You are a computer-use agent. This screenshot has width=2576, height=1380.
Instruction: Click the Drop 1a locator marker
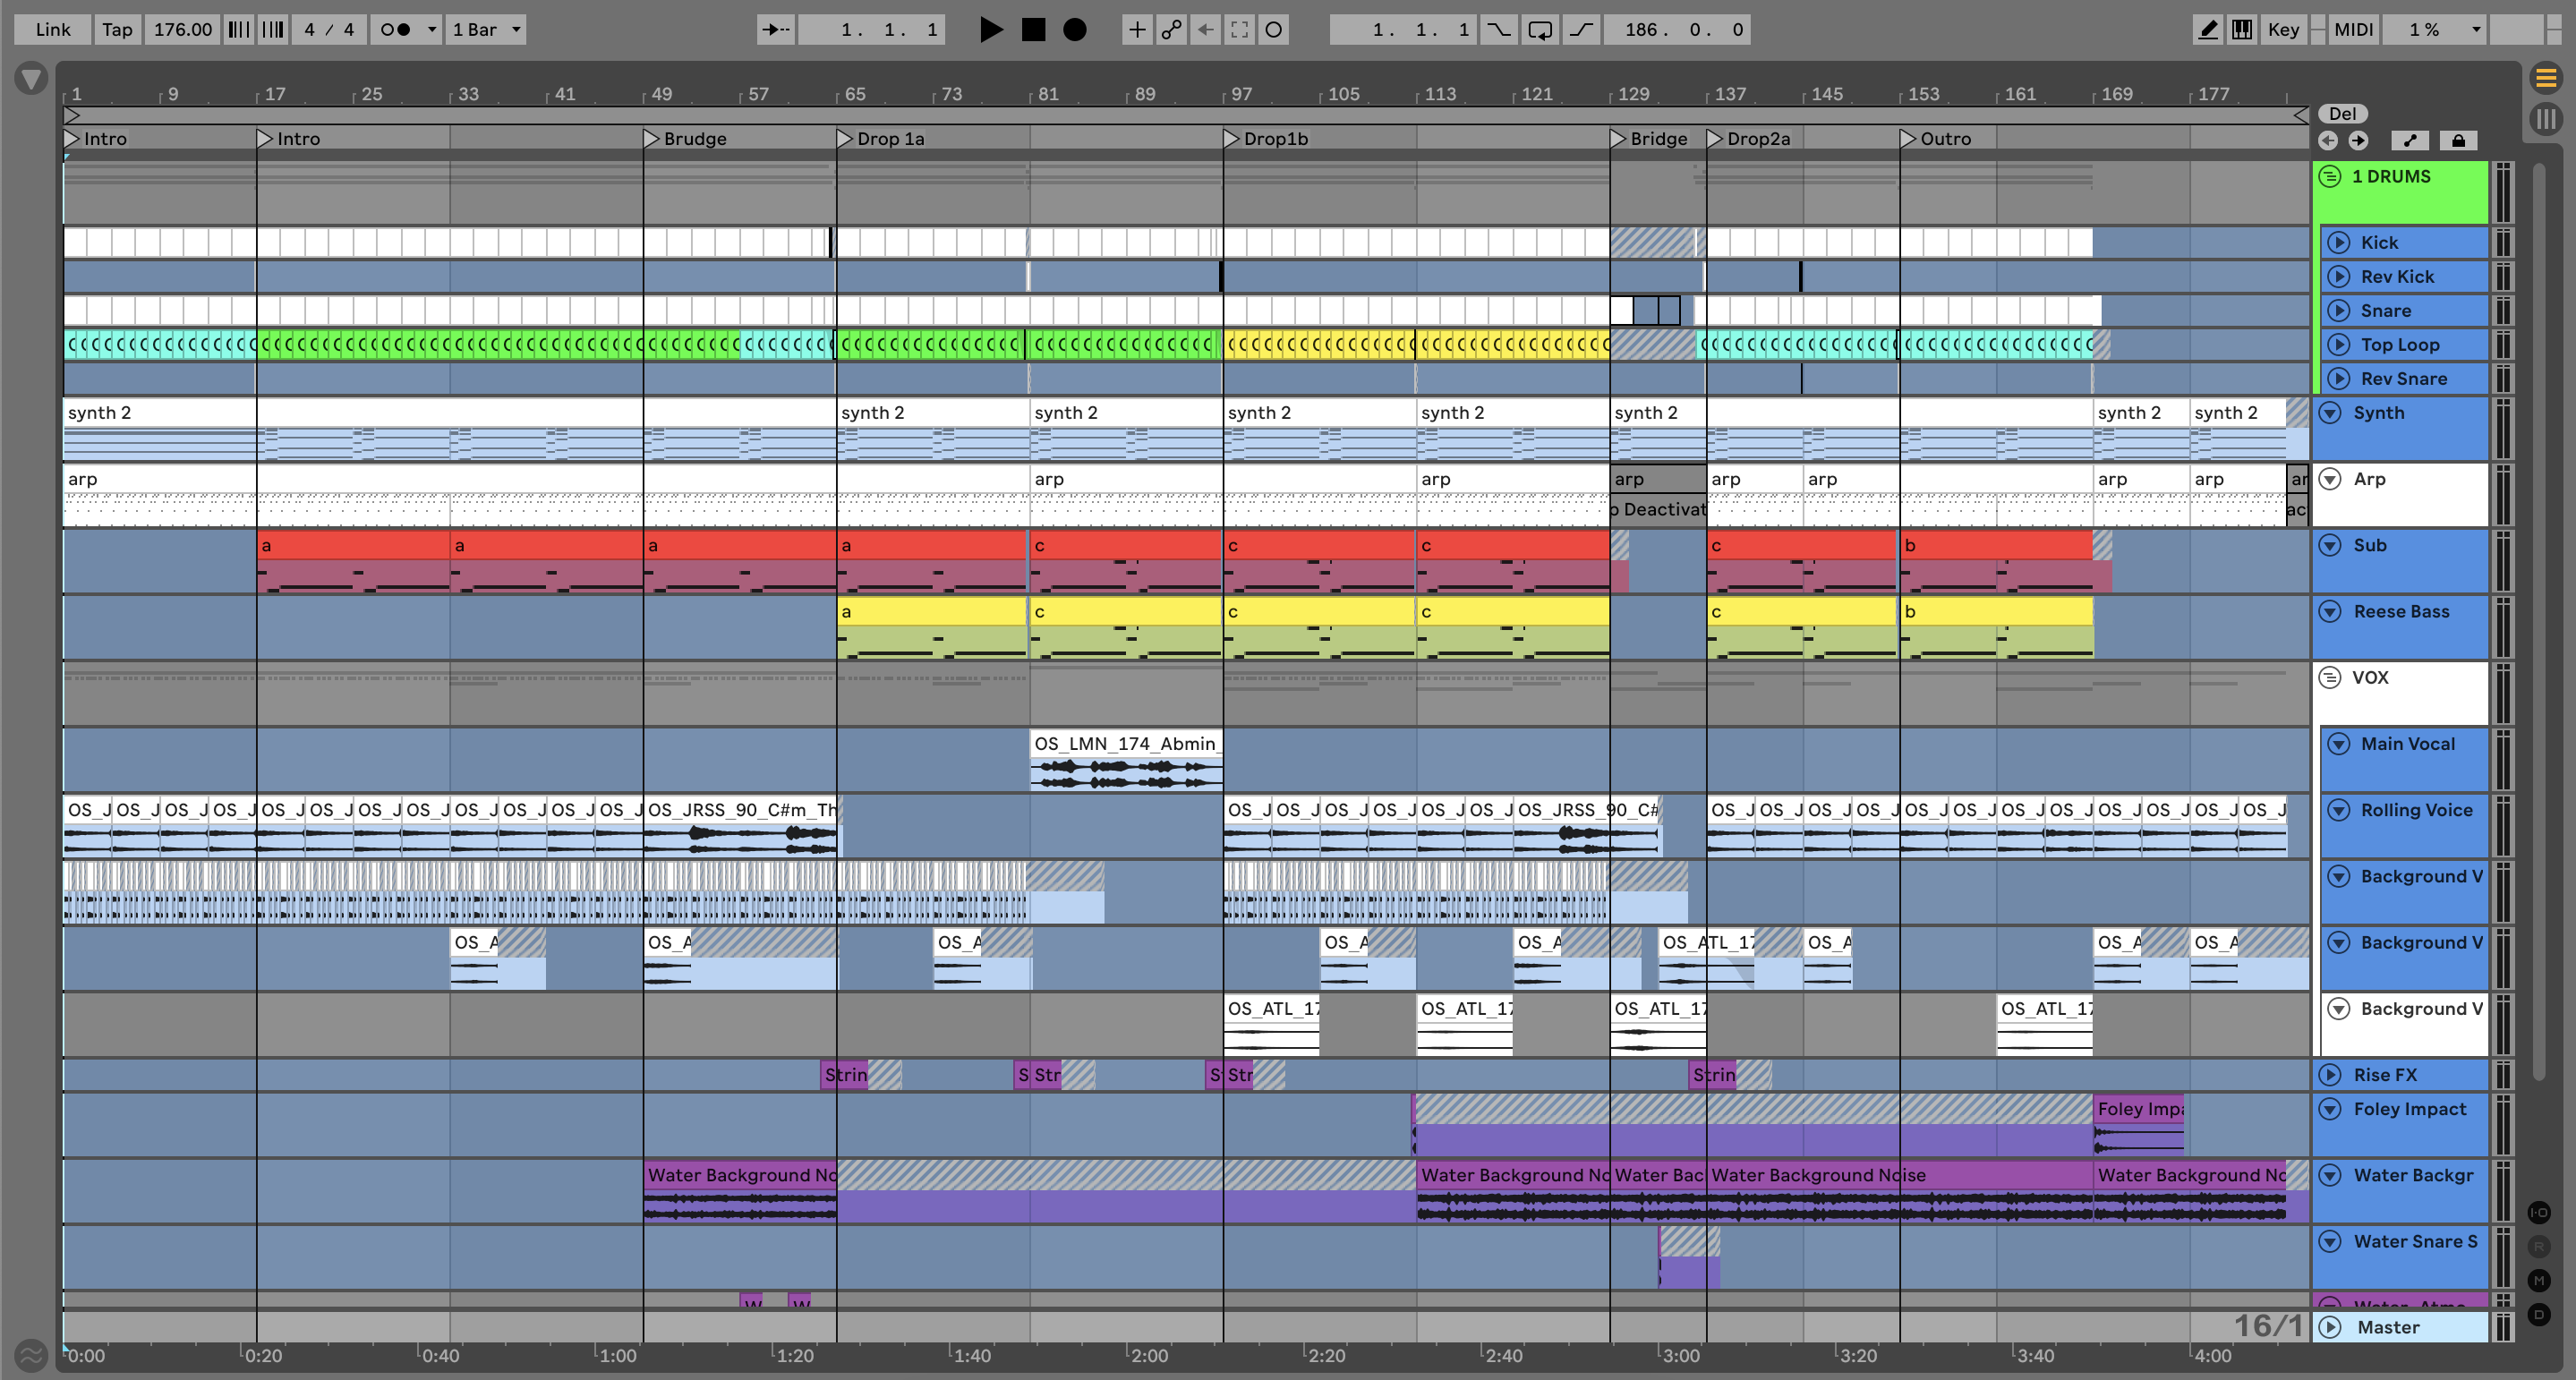pos(845,139)
